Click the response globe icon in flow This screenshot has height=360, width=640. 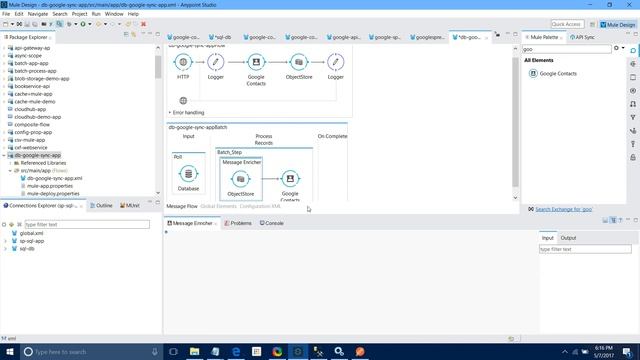pyautogui.click(x=183, y=101)
